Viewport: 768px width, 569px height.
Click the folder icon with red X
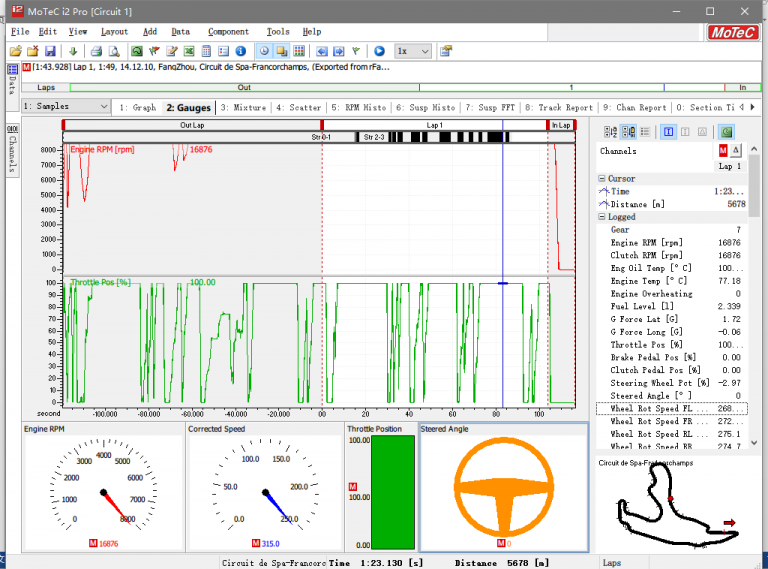point(33,51)
